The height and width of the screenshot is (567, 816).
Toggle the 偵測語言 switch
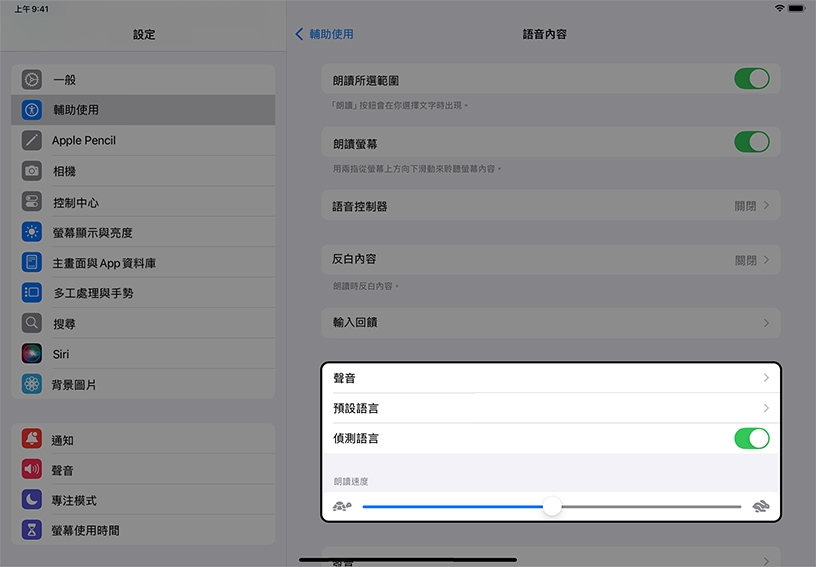[751, 438]
